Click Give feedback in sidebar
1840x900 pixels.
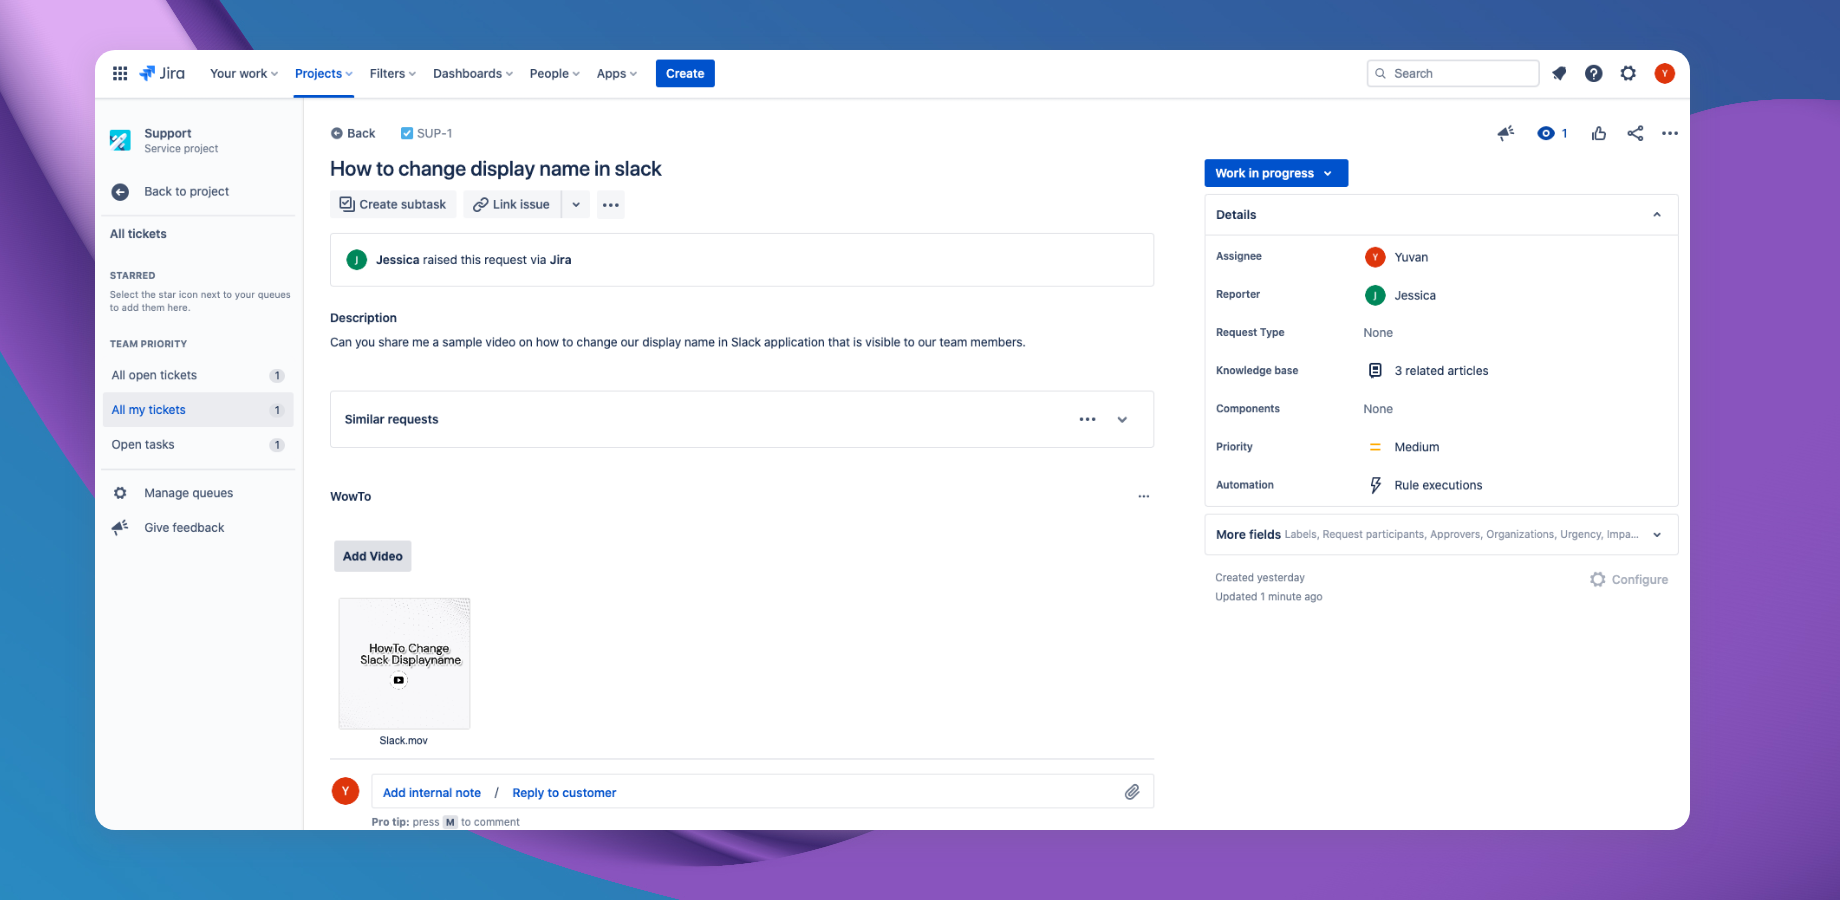click(184, 527)
